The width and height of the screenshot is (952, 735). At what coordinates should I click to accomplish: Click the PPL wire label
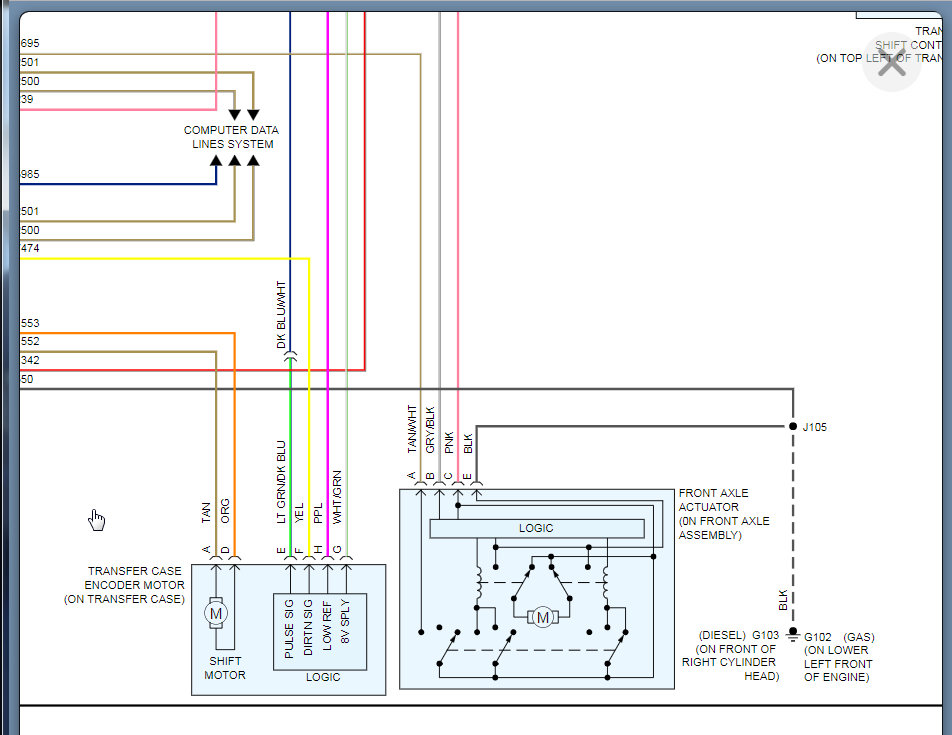(318, 513)
